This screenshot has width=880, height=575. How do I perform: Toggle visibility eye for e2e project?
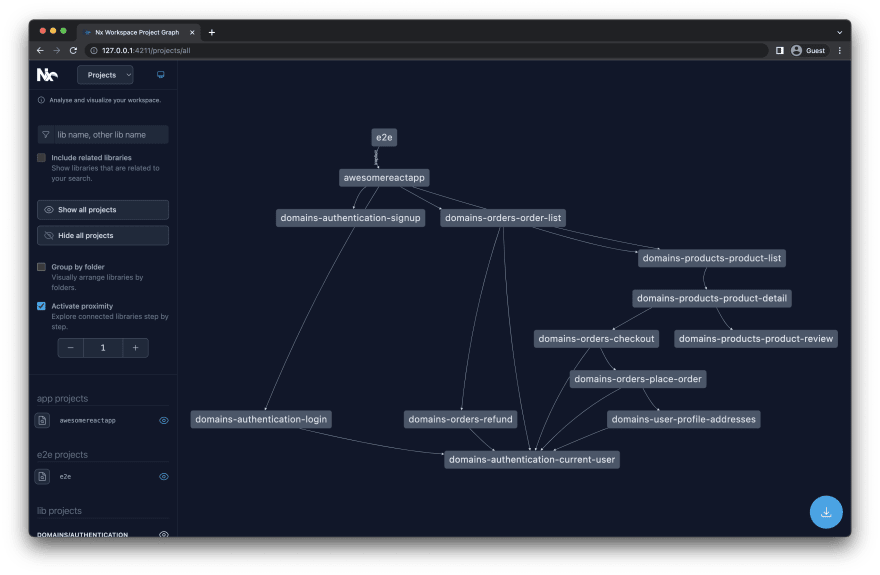[x=164, y=476]
